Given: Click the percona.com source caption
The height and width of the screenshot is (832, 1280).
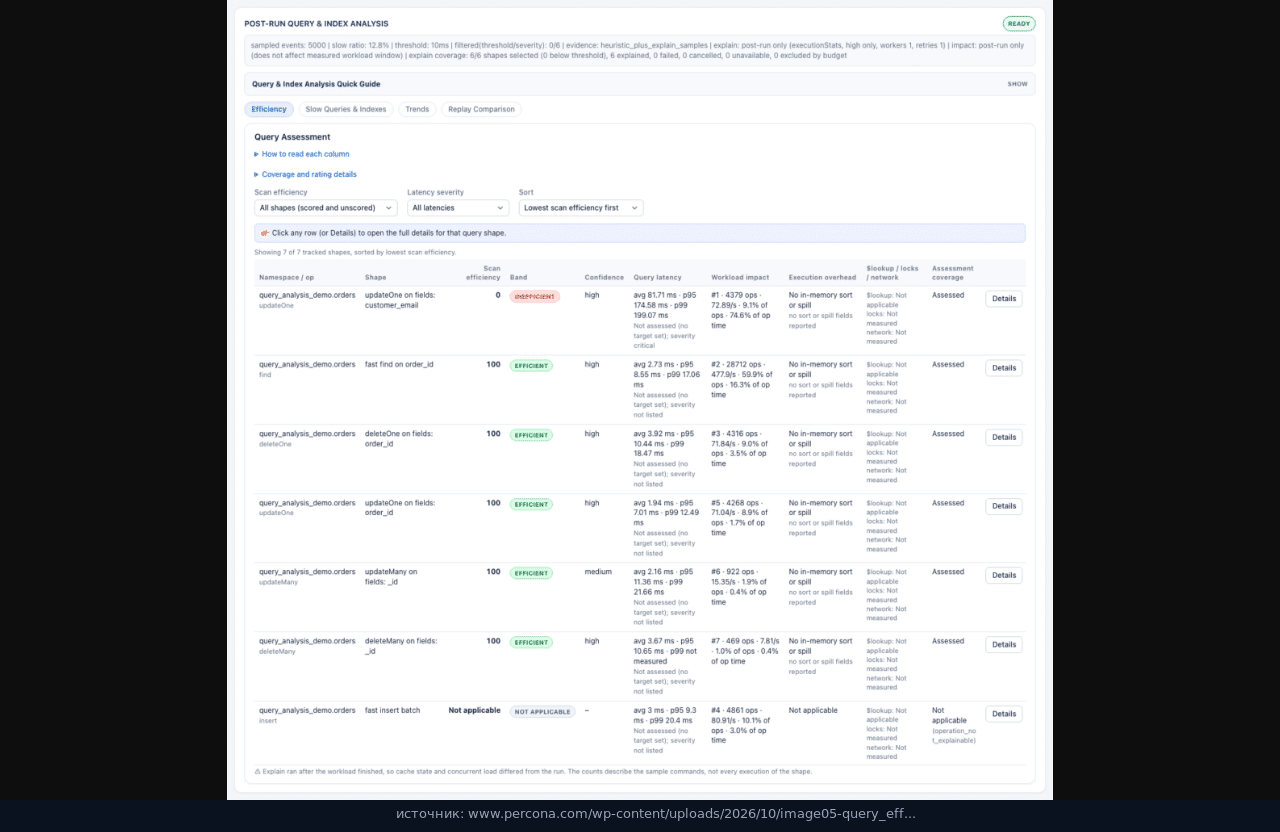Looking at the screenshot, I should click(656, 814).
